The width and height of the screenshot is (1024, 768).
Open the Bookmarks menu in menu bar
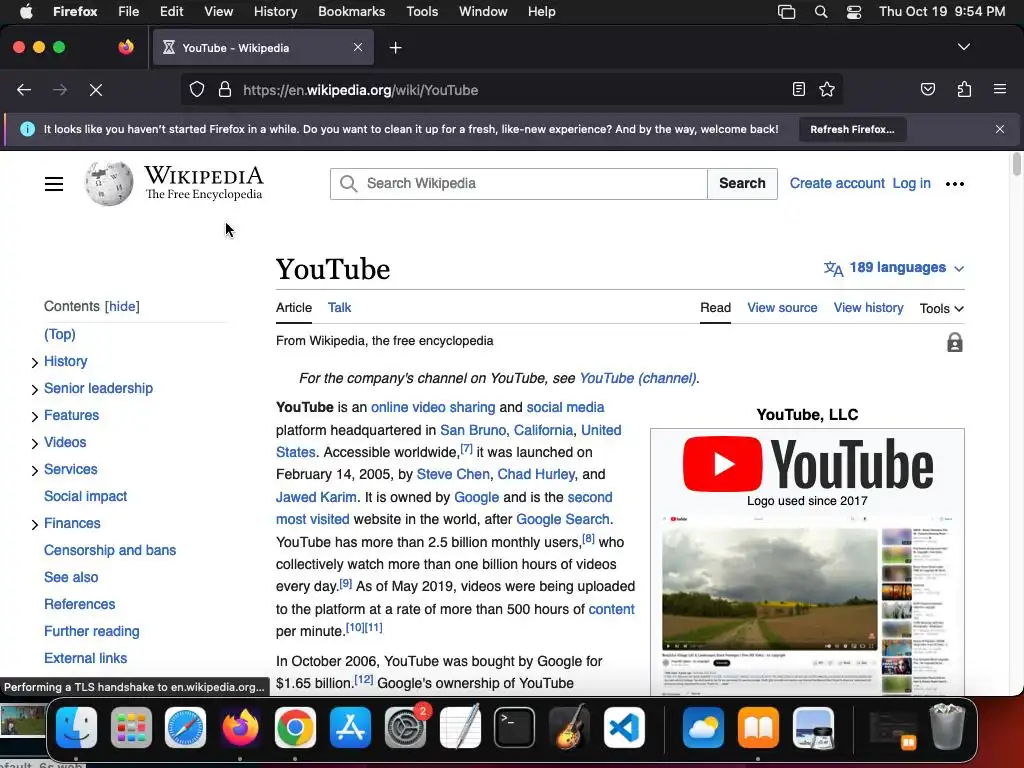[351, 11]
